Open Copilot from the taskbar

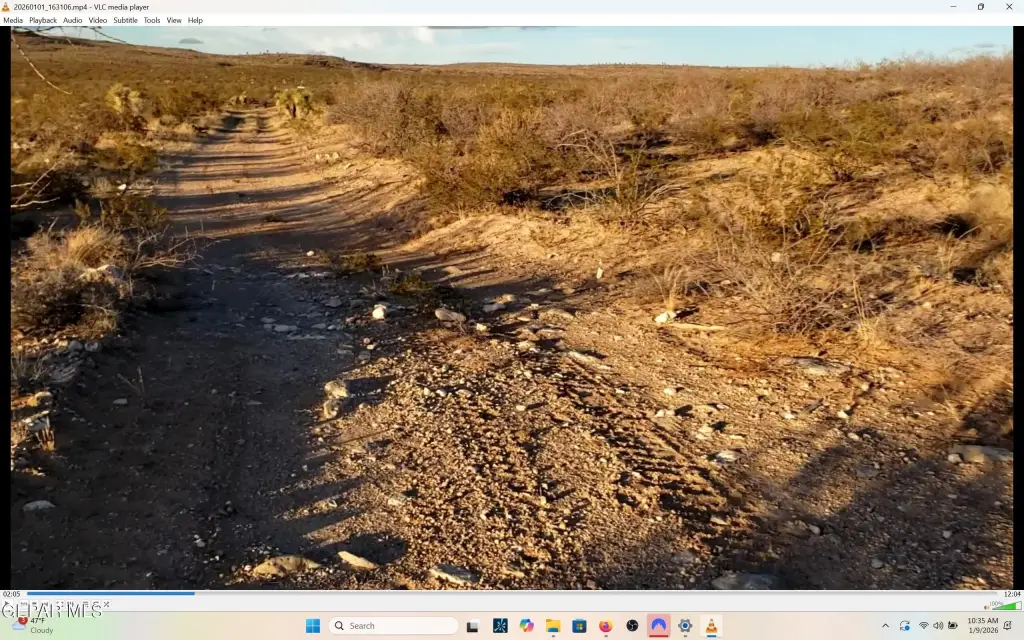[526, 626]
